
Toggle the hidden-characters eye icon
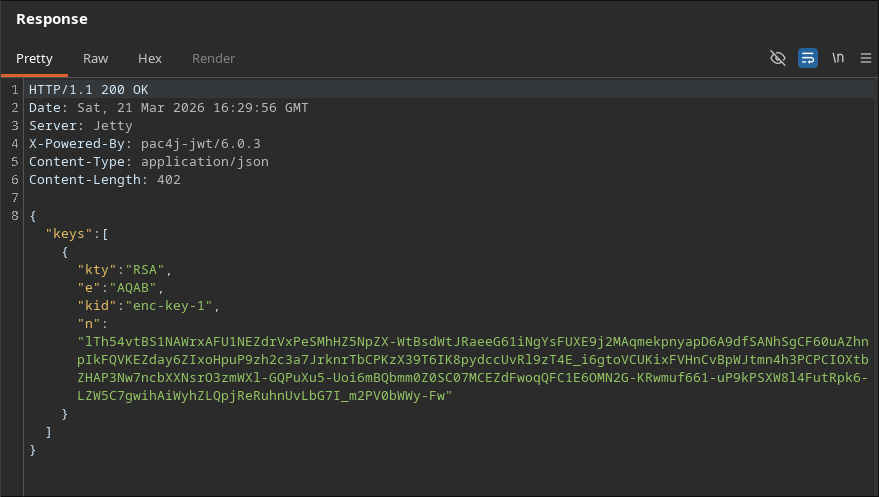click(777, 58)
